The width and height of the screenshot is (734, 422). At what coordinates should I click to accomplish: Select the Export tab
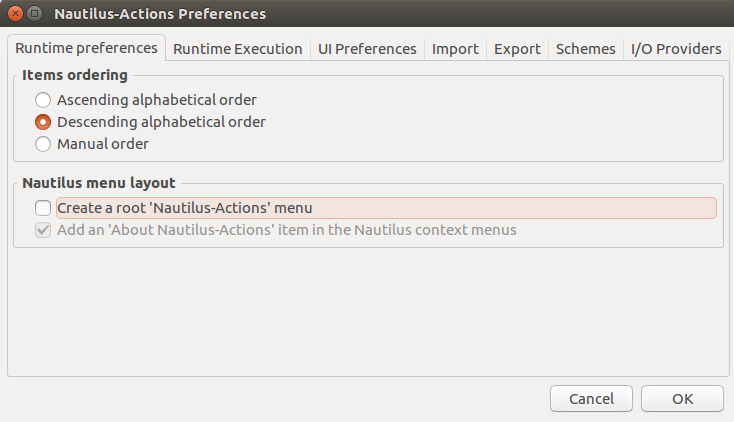[517, 49]
